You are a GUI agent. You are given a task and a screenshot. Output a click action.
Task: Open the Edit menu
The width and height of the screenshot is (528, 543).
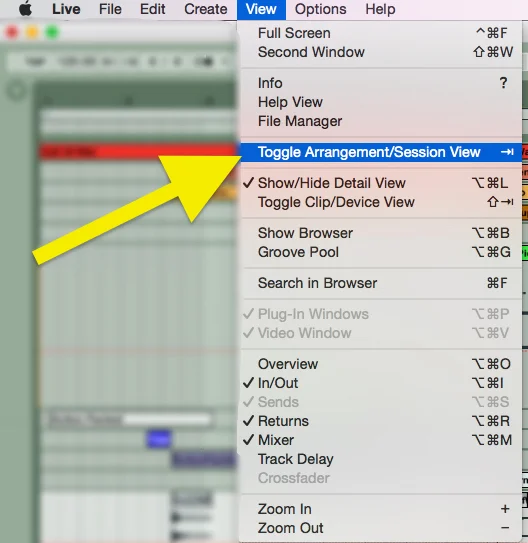152,9
